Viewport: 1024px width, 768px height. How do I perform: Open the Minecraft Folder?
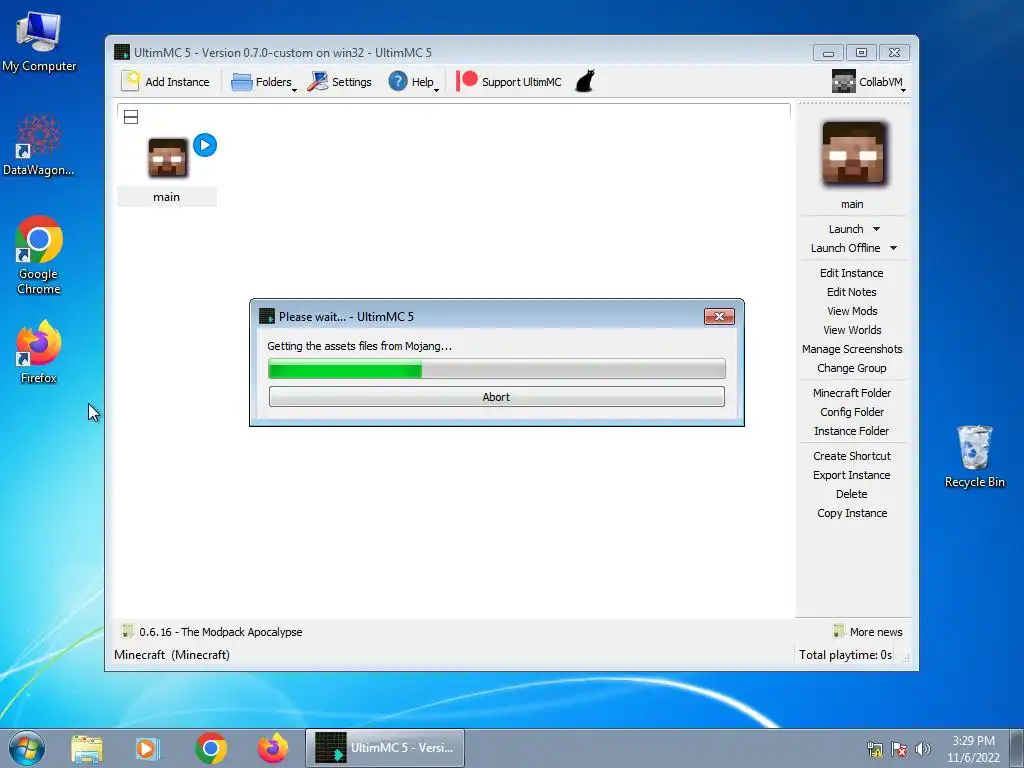(x=852, y=392)
